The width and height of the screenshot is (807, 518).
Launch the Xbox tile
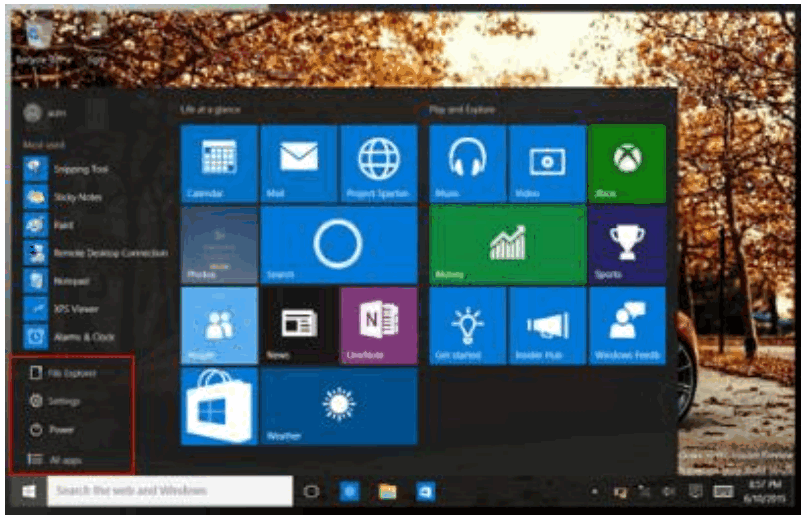[x=627, y=163]
